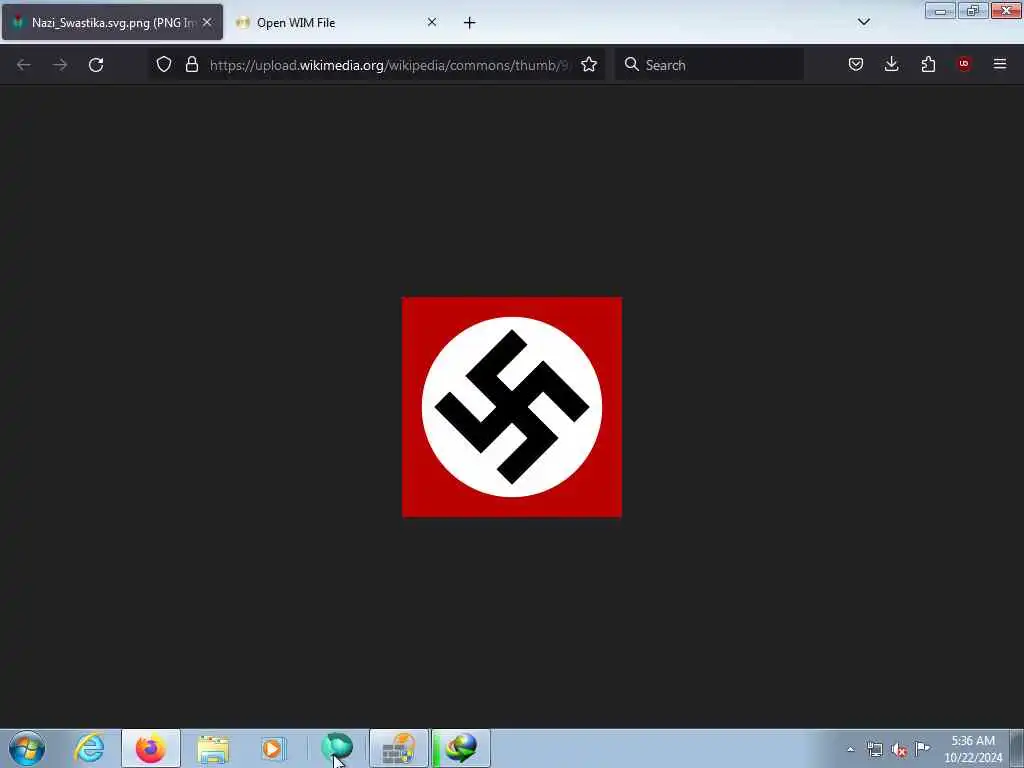
Task: Open the Extensions puzzle icon
Action: pos(928,64)
